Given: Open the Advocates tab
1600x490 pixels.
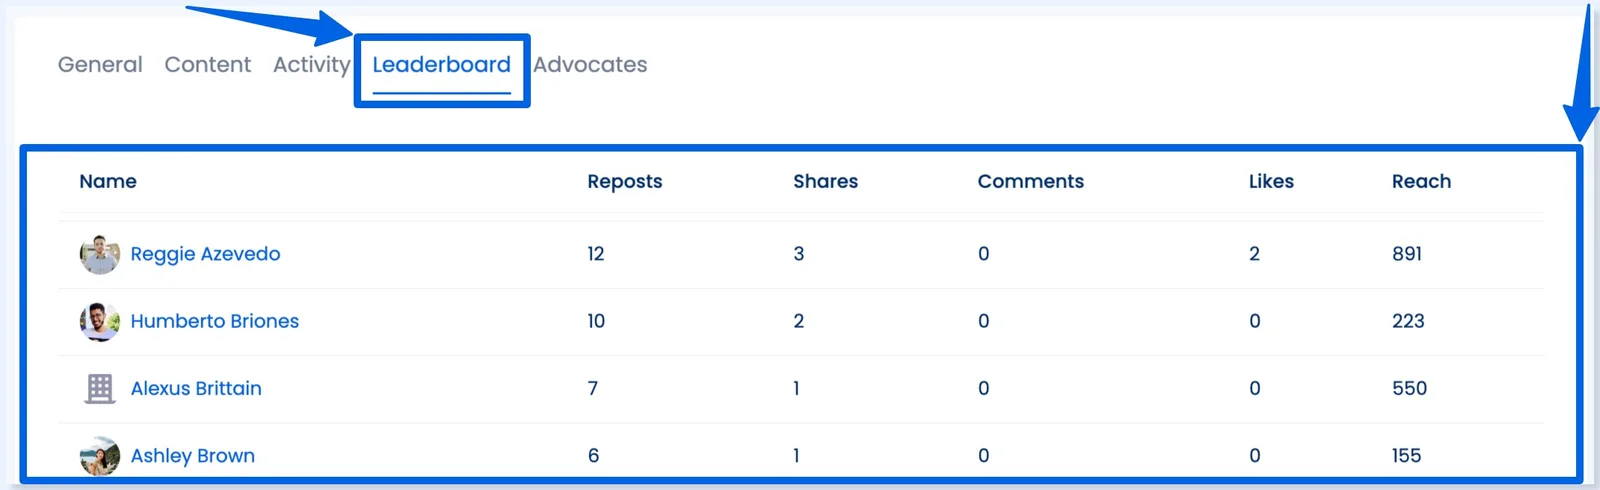Looking at the screenshot, I should coord(590,65).
